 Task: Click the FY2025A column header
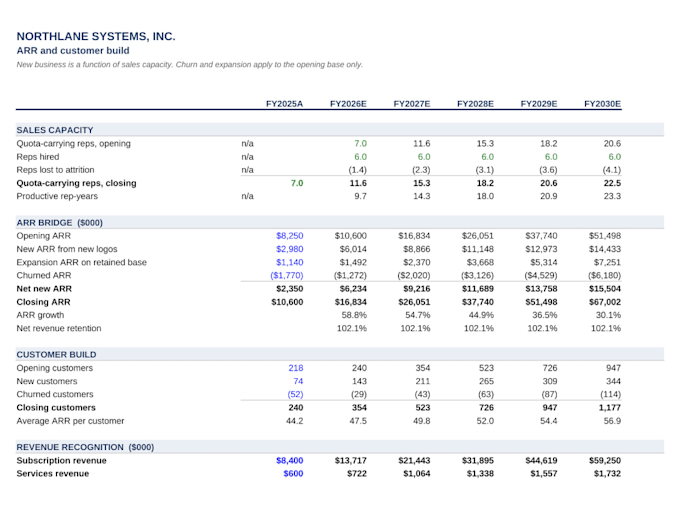click(284, 104)
